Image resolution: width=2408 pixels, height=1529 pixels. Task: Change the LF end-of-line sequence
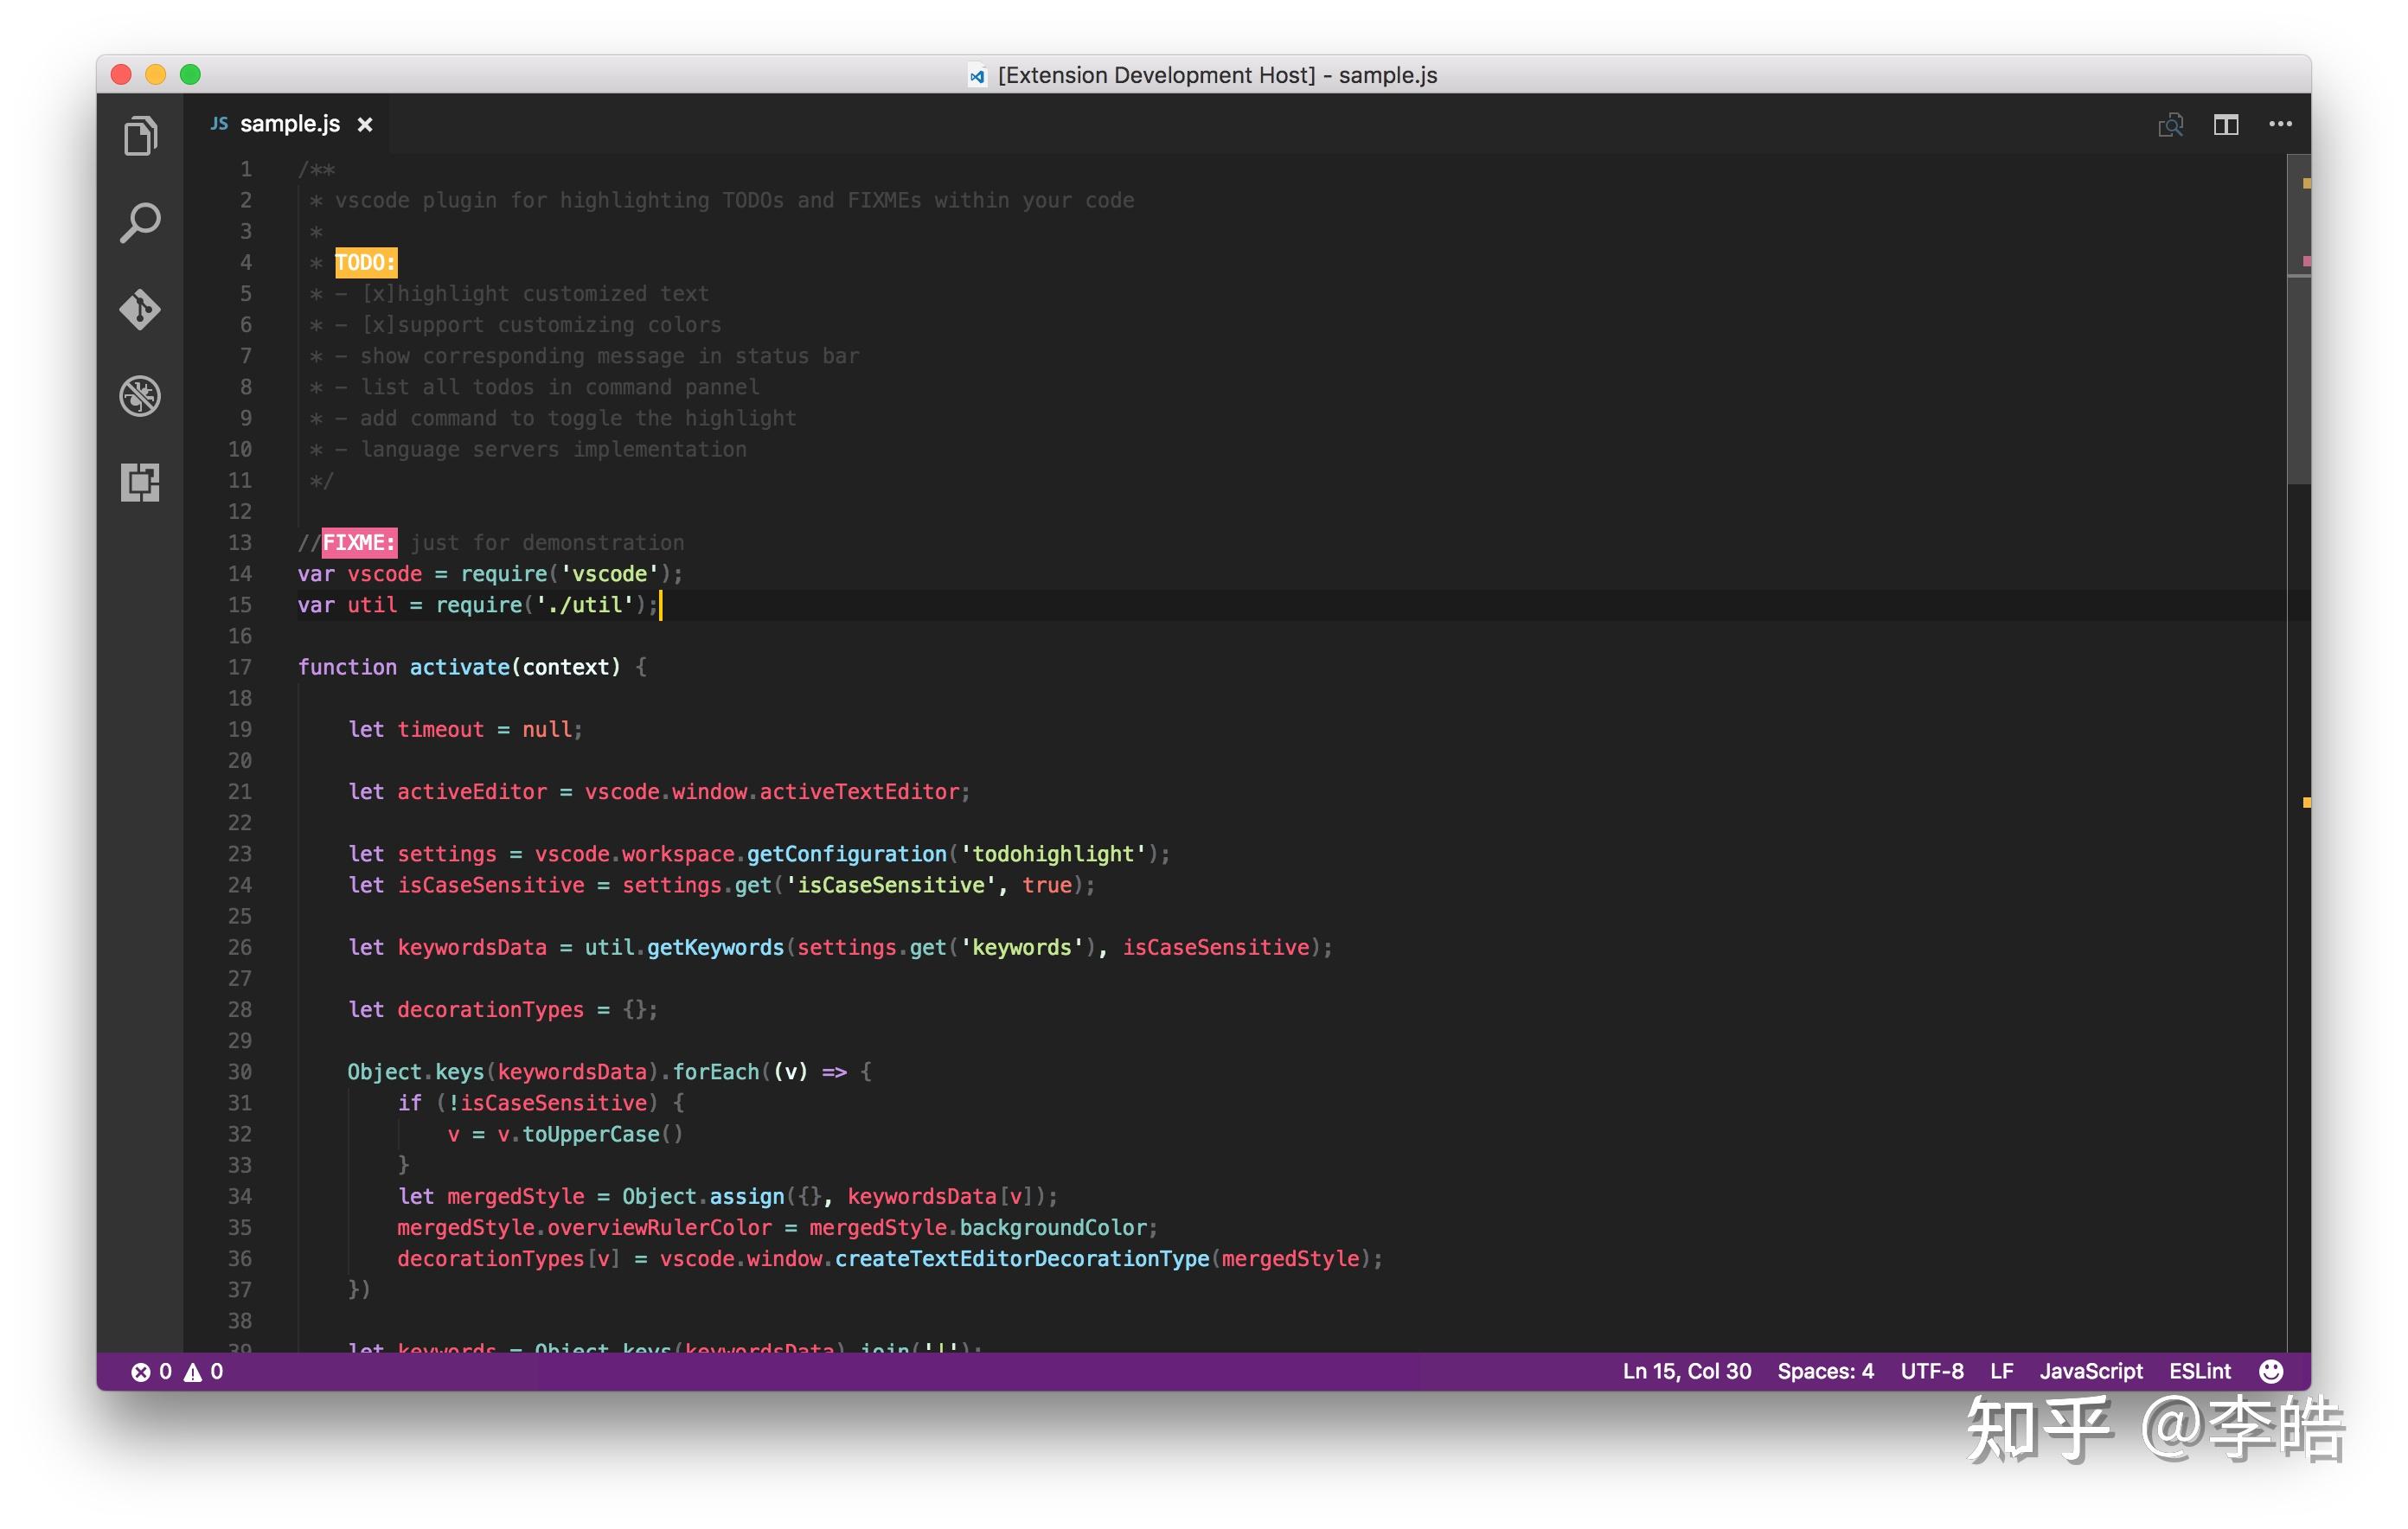(2001, 1371)
